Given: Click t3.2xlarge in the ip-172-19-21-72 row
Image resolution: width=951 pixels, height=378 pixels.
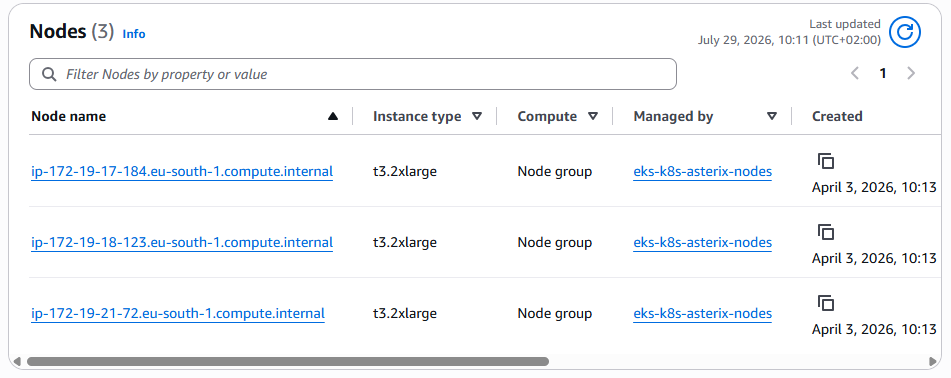Looking at the screenshot, I should [405, 314].
